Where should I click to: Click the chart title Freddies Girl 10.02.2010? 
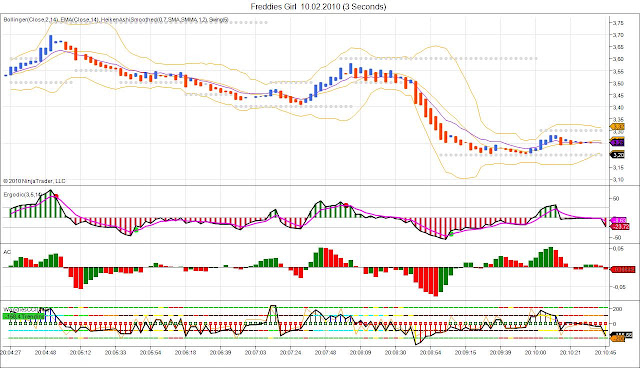click(295, 7)
